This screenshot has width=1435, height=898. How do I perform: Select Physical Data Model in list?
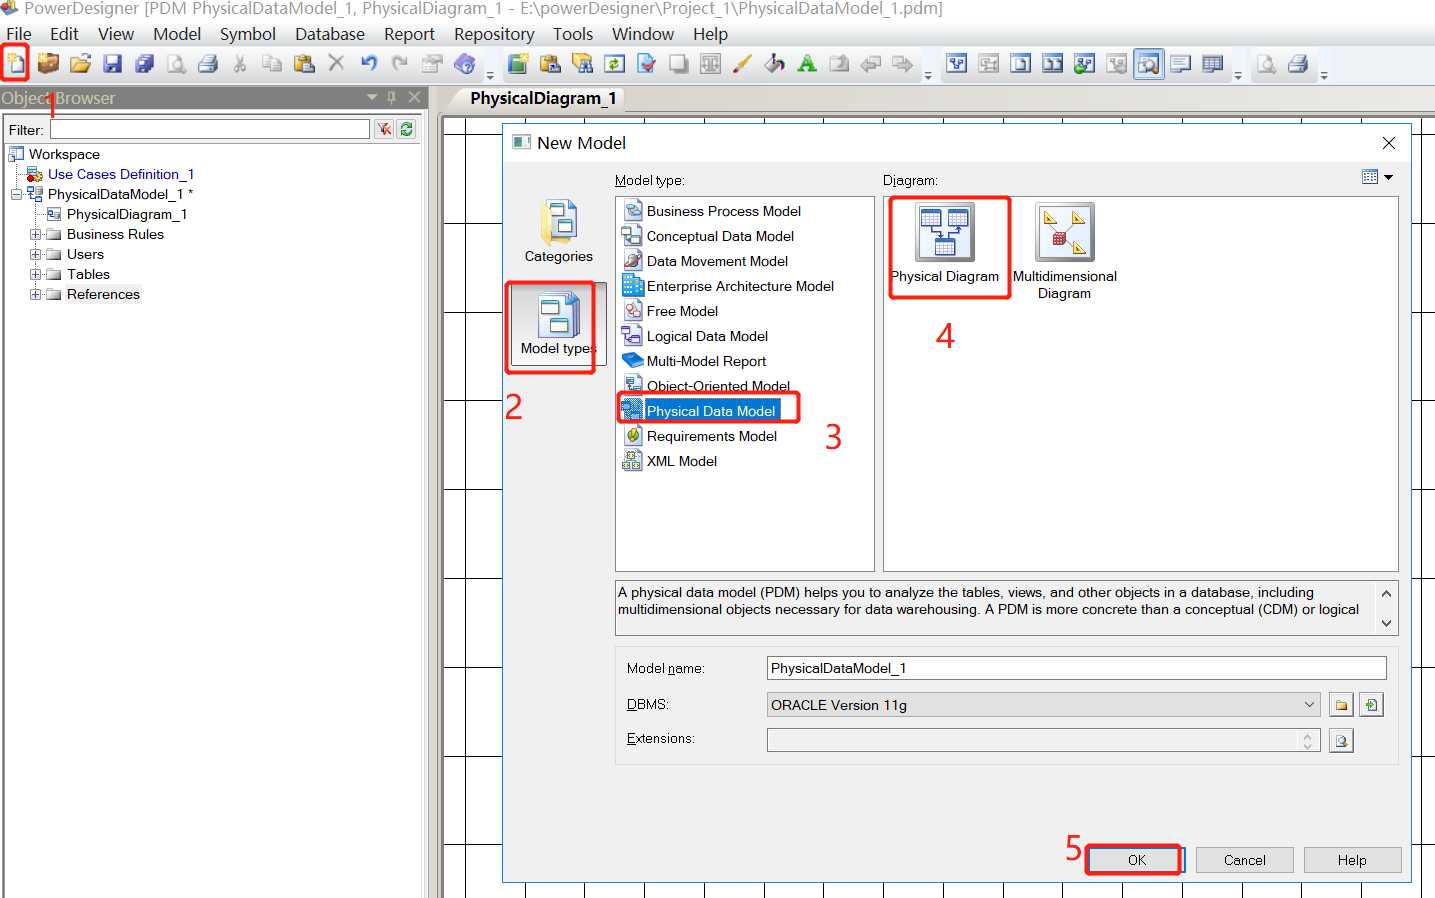point(711,411)
